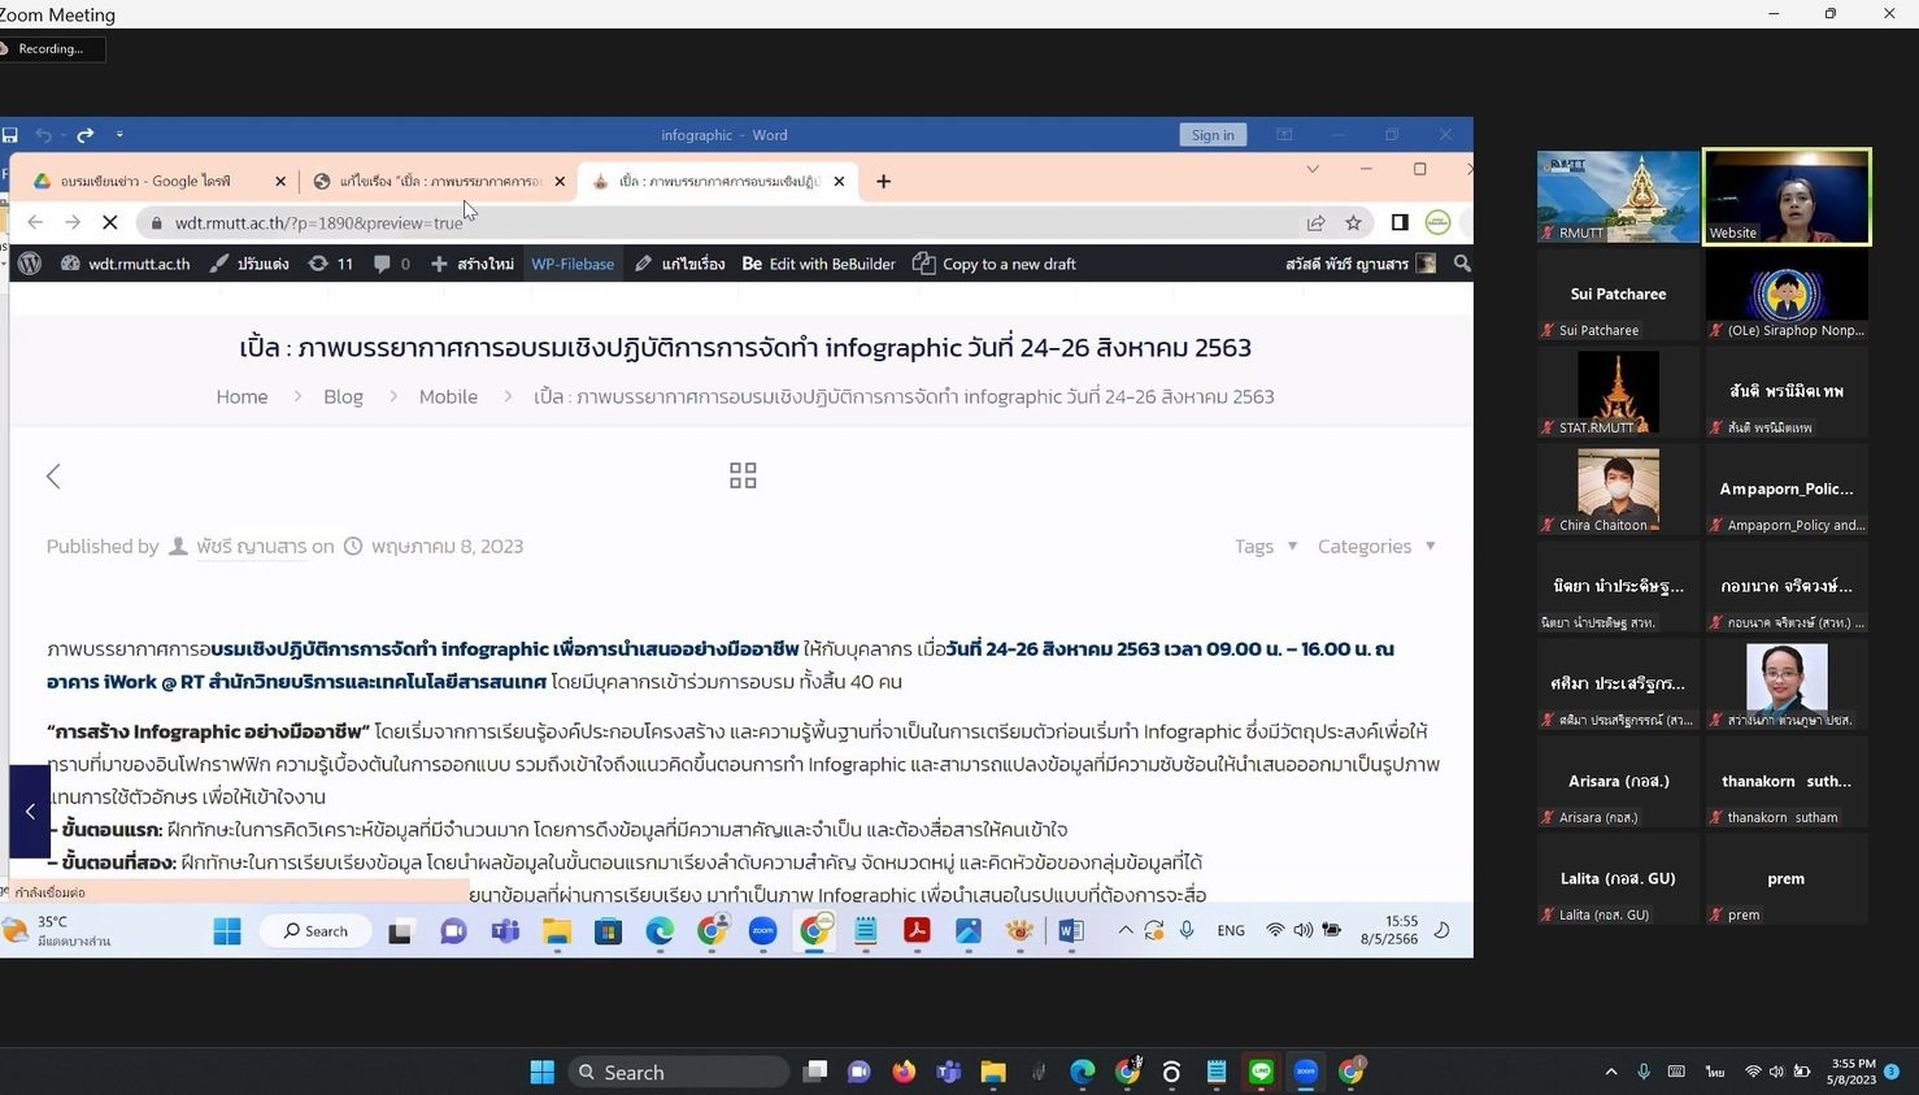
Task: Click the dark blue sticky previous-post arrow
Action: pos(30,811)
